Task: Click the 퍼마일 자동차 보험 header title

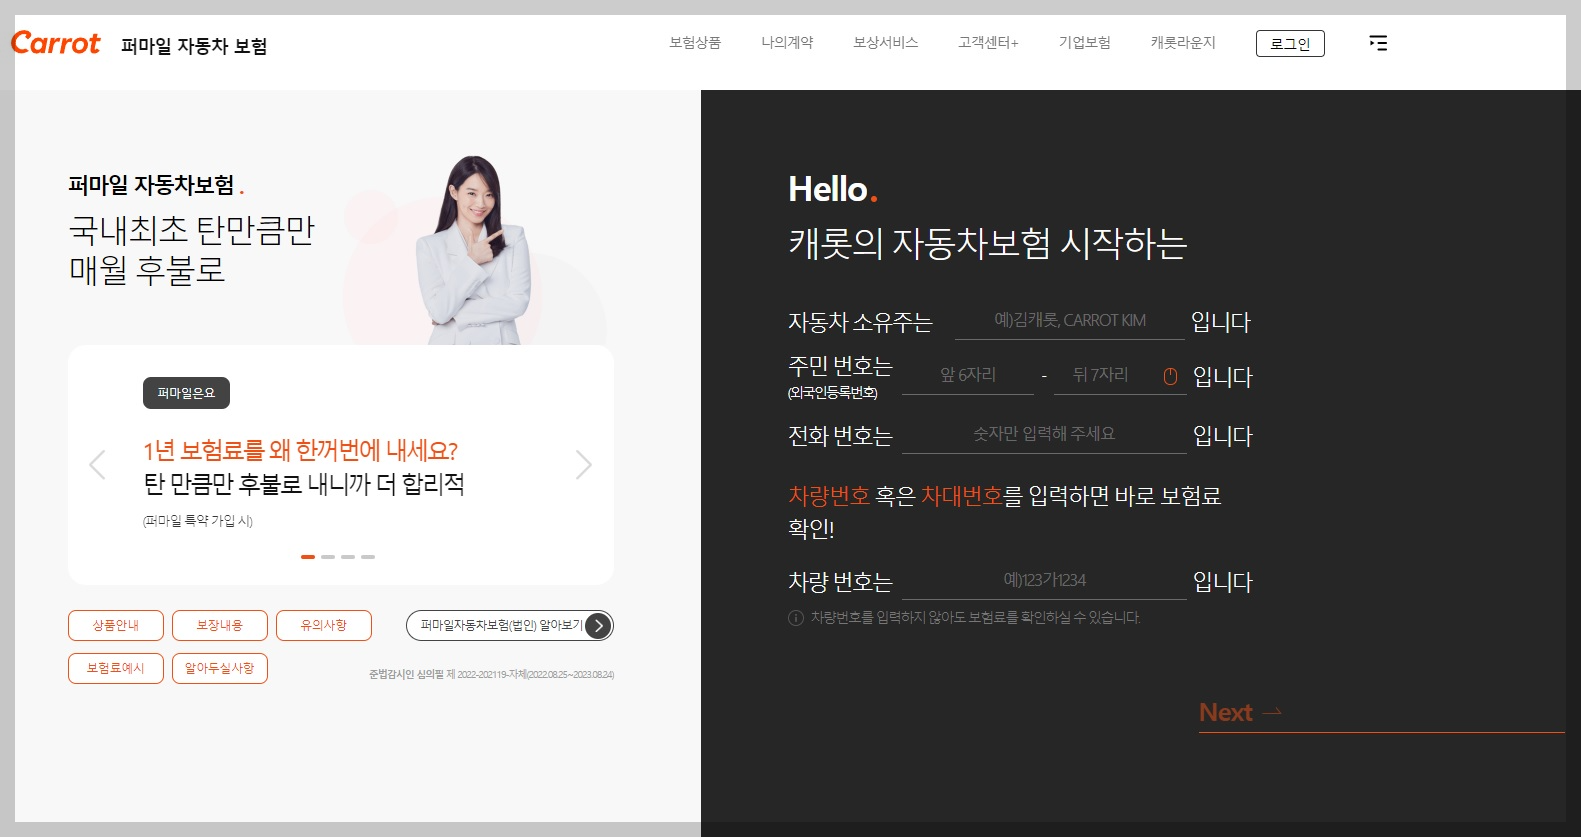Action: click(194, 46)
